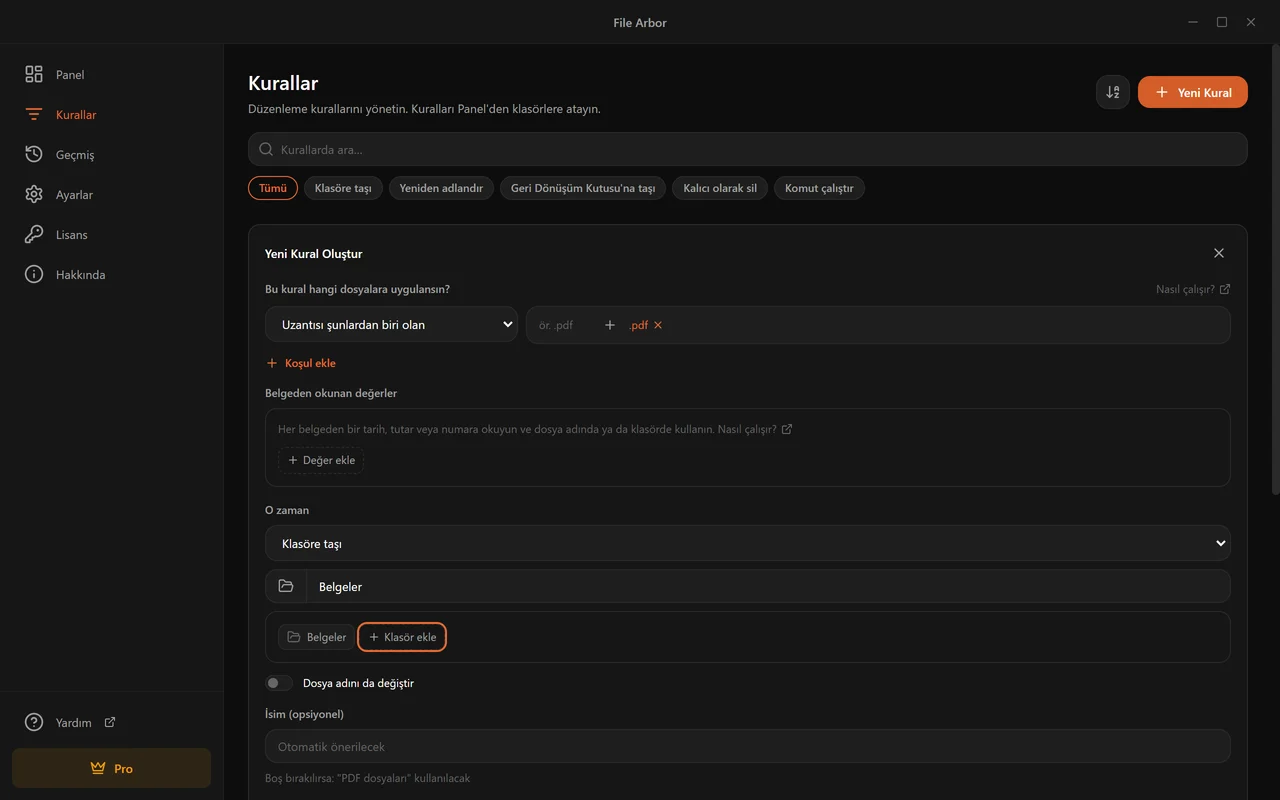Click the Belgeler folder path field
Screen dimensions: 1280x800
point(768,586)
